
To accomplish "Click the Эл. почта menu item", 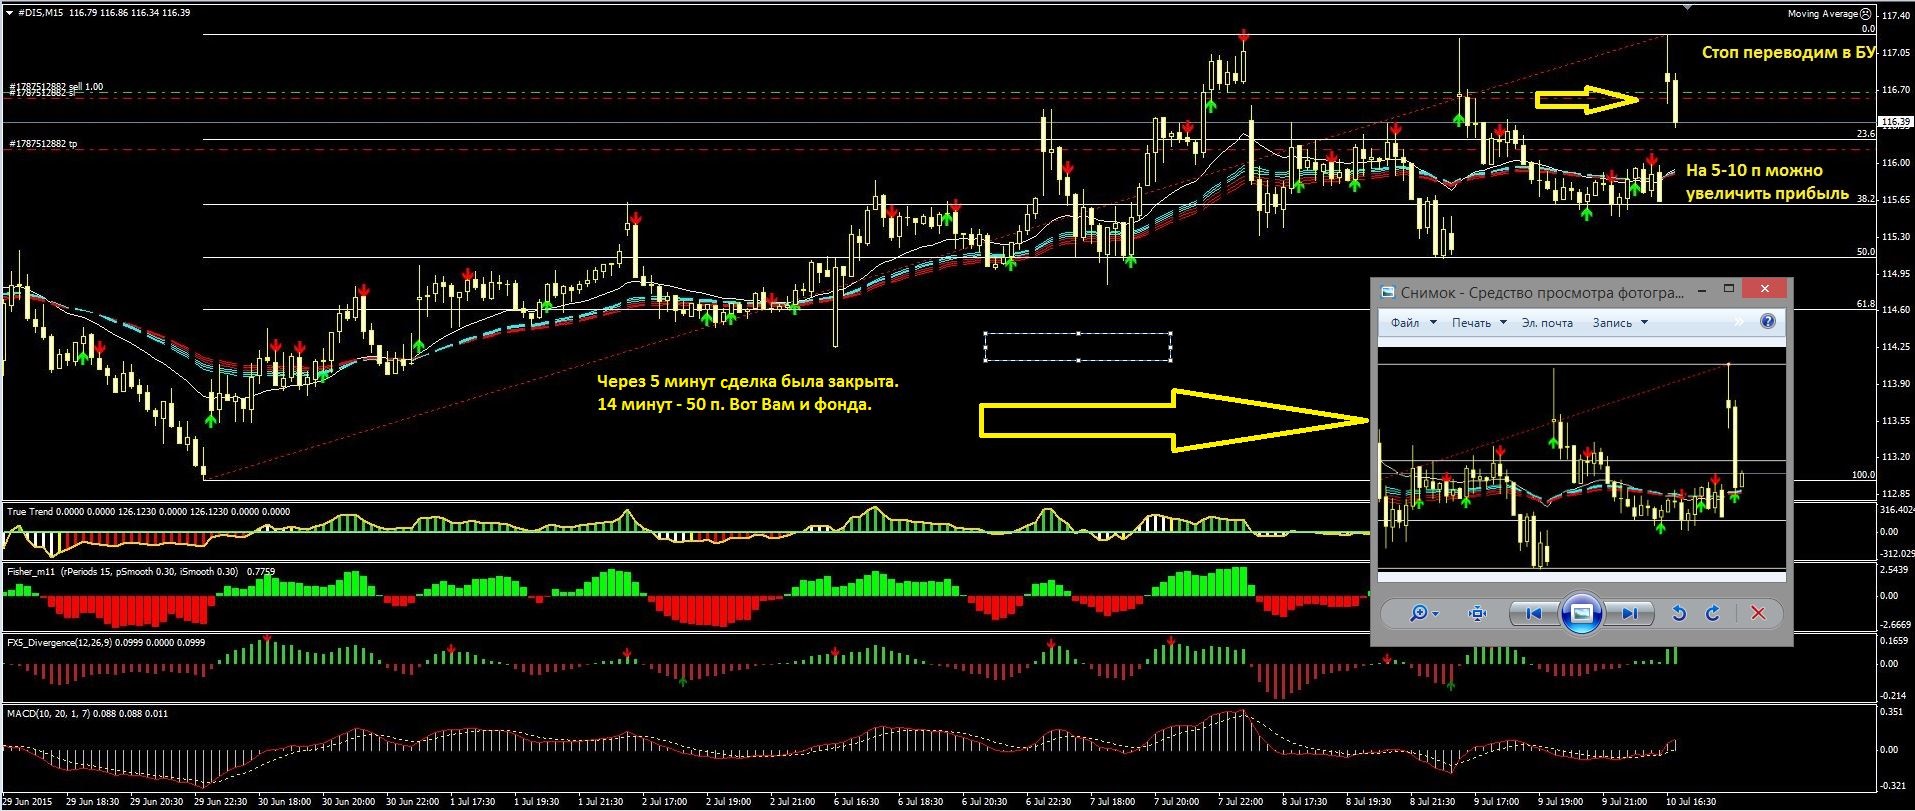I will click(x=1547, y=323).
